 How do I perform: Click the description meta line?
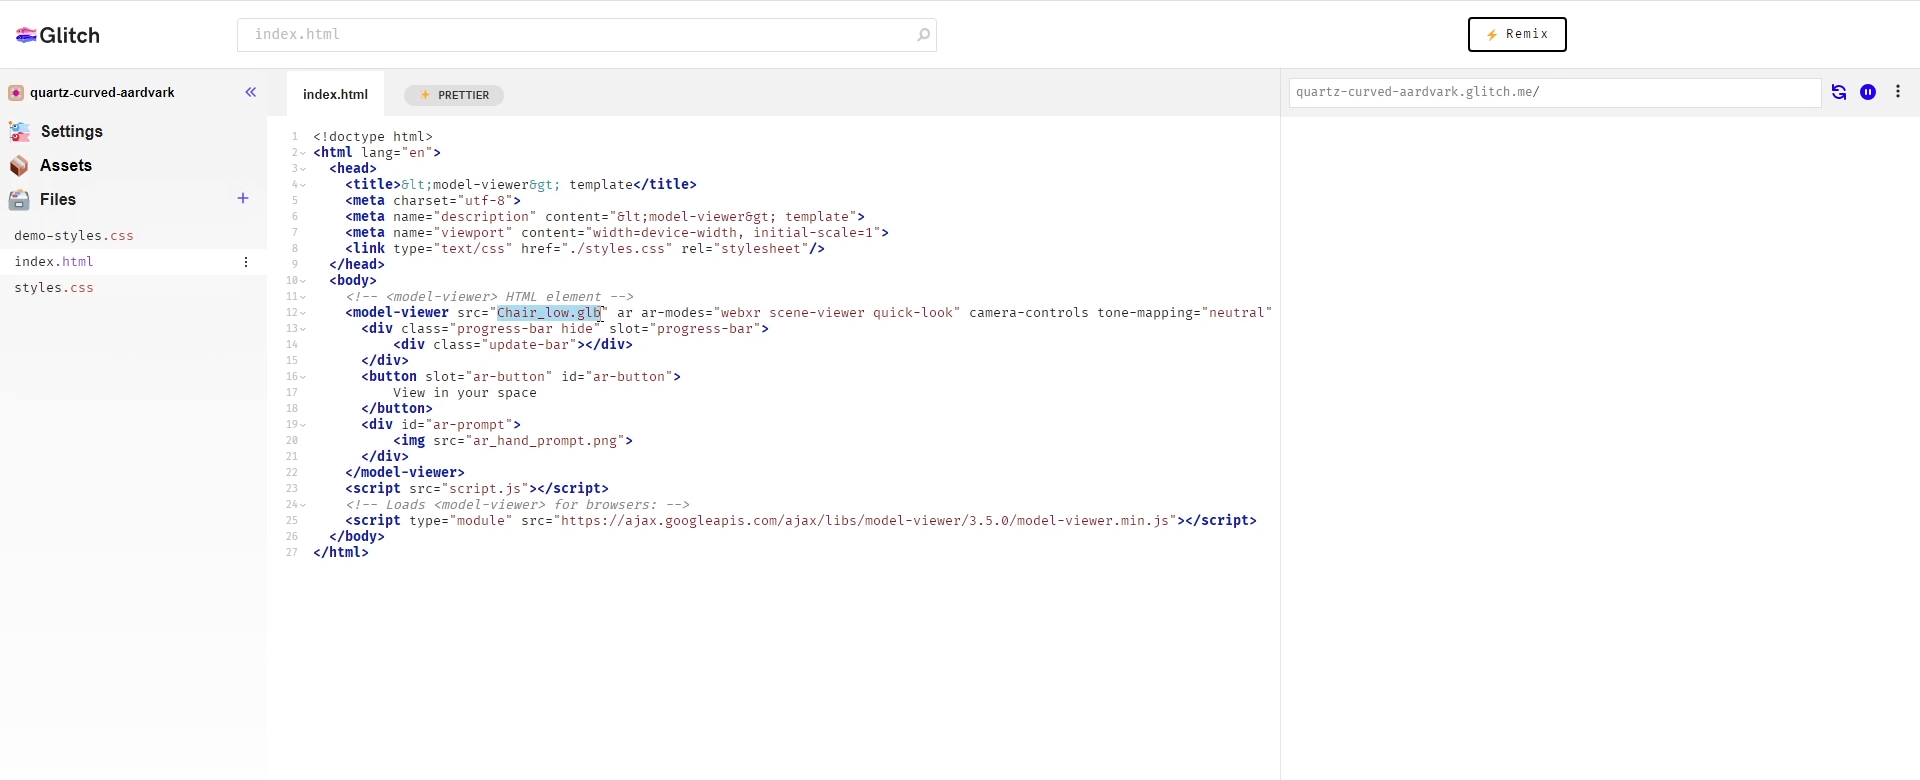tap(605, 217)
